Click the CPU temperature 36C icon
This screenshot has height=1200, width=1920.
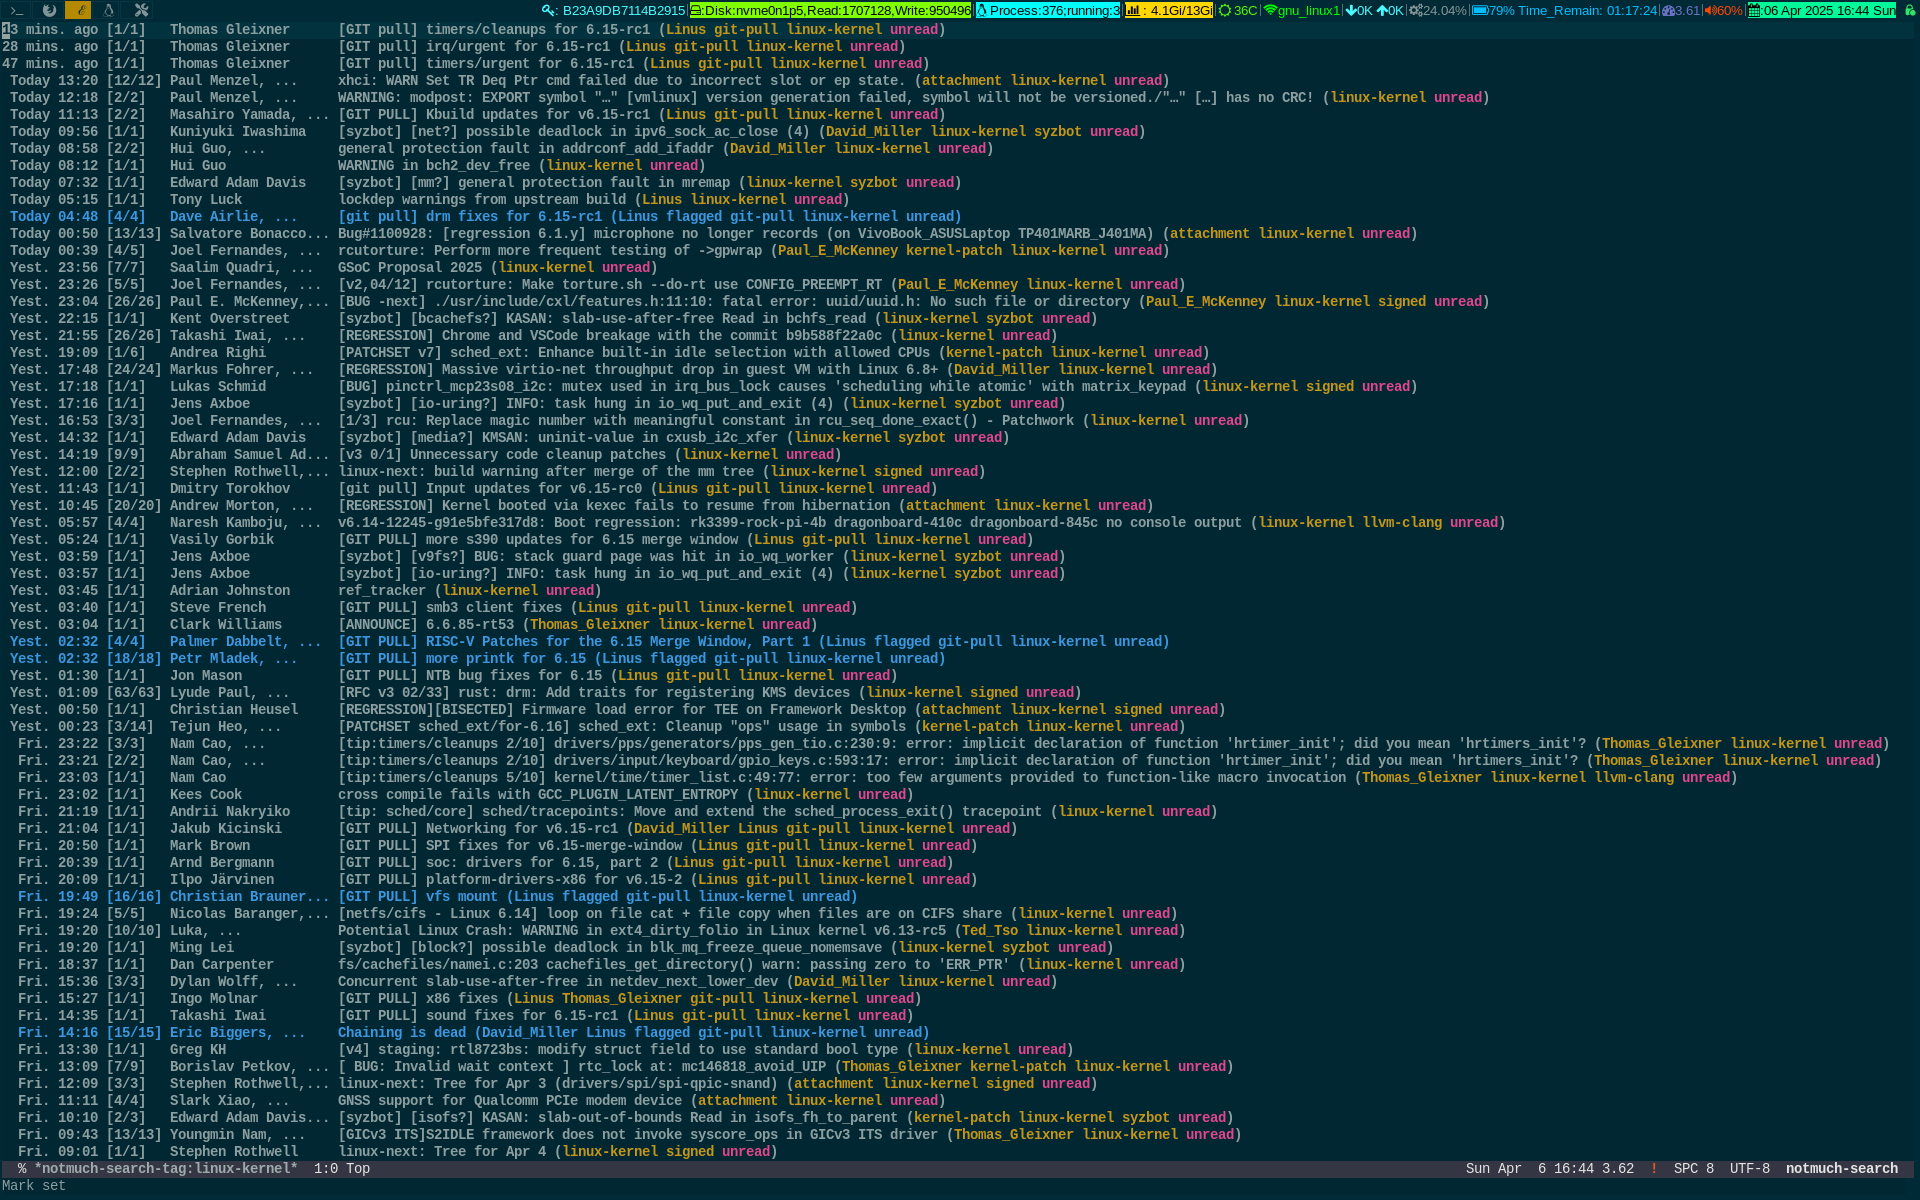1225,10
